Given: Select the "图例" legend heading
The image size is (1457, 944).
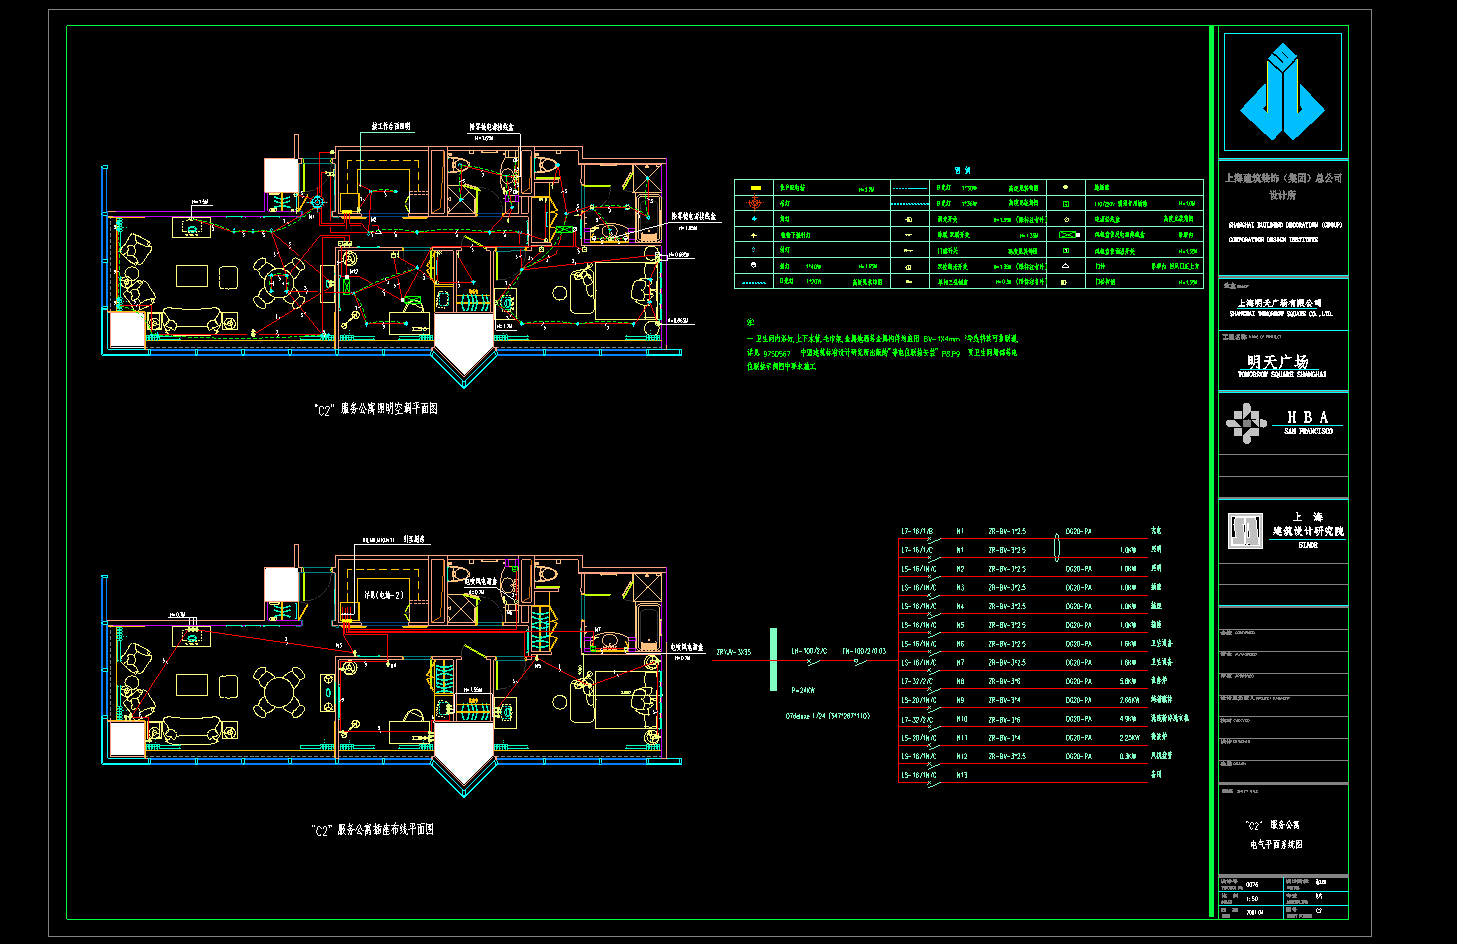Looking at the screenshot, I should (x=962, y=171).
